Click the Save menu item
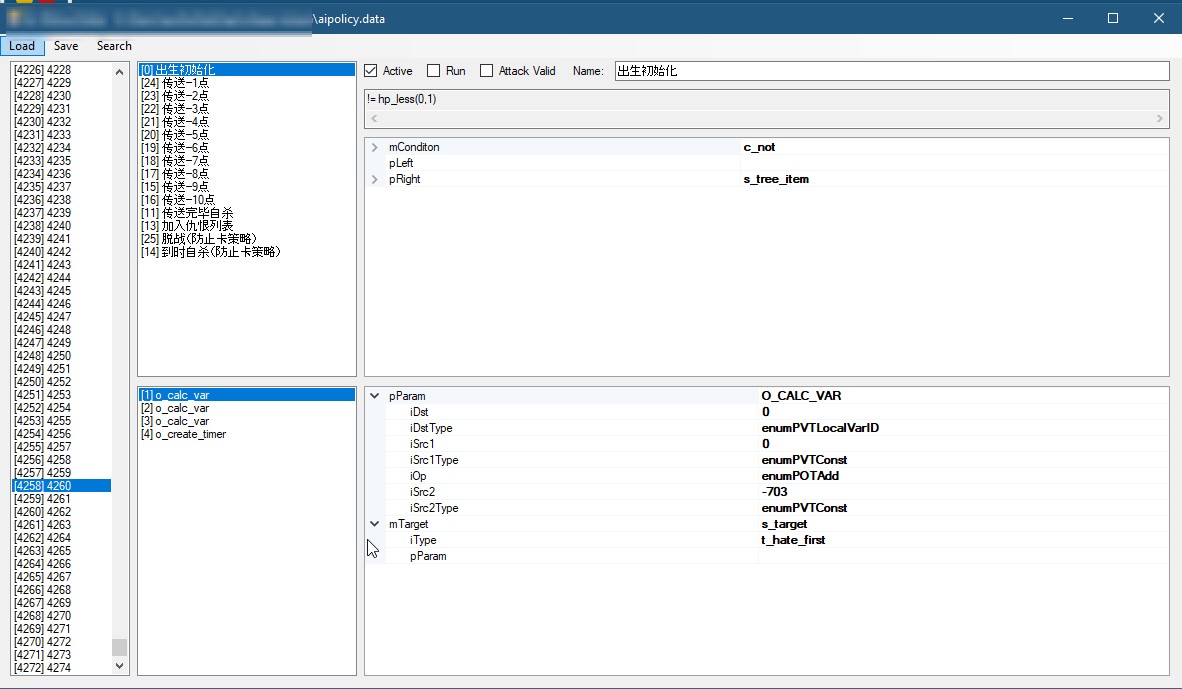This screenshot has height=689, width=1182. click(x=66, y=46)
